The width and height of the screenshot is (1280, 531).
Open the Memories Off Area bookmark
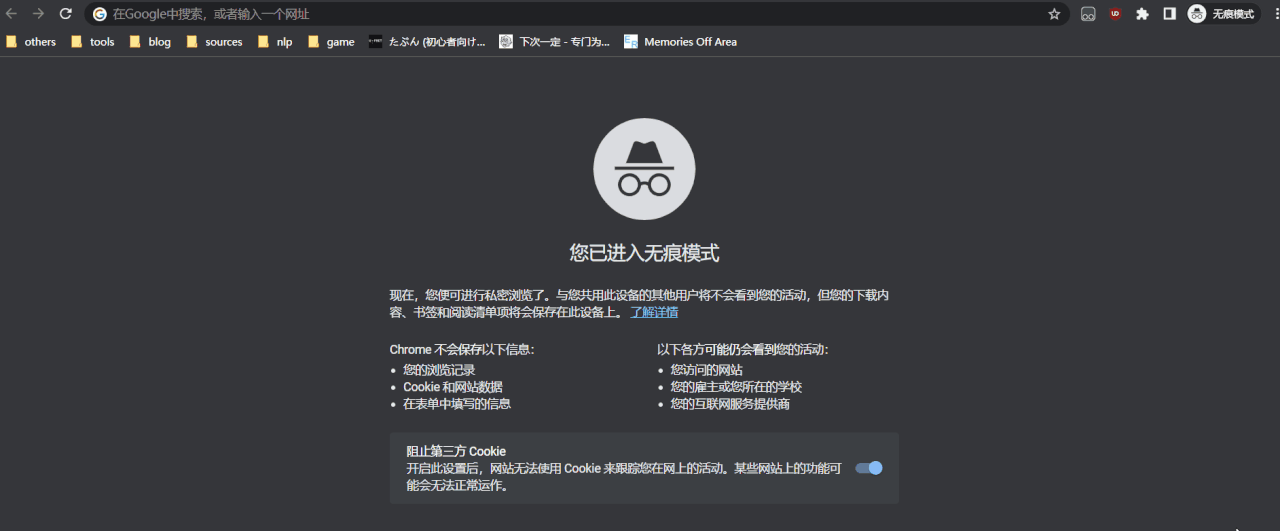click(x=680, y=42)
